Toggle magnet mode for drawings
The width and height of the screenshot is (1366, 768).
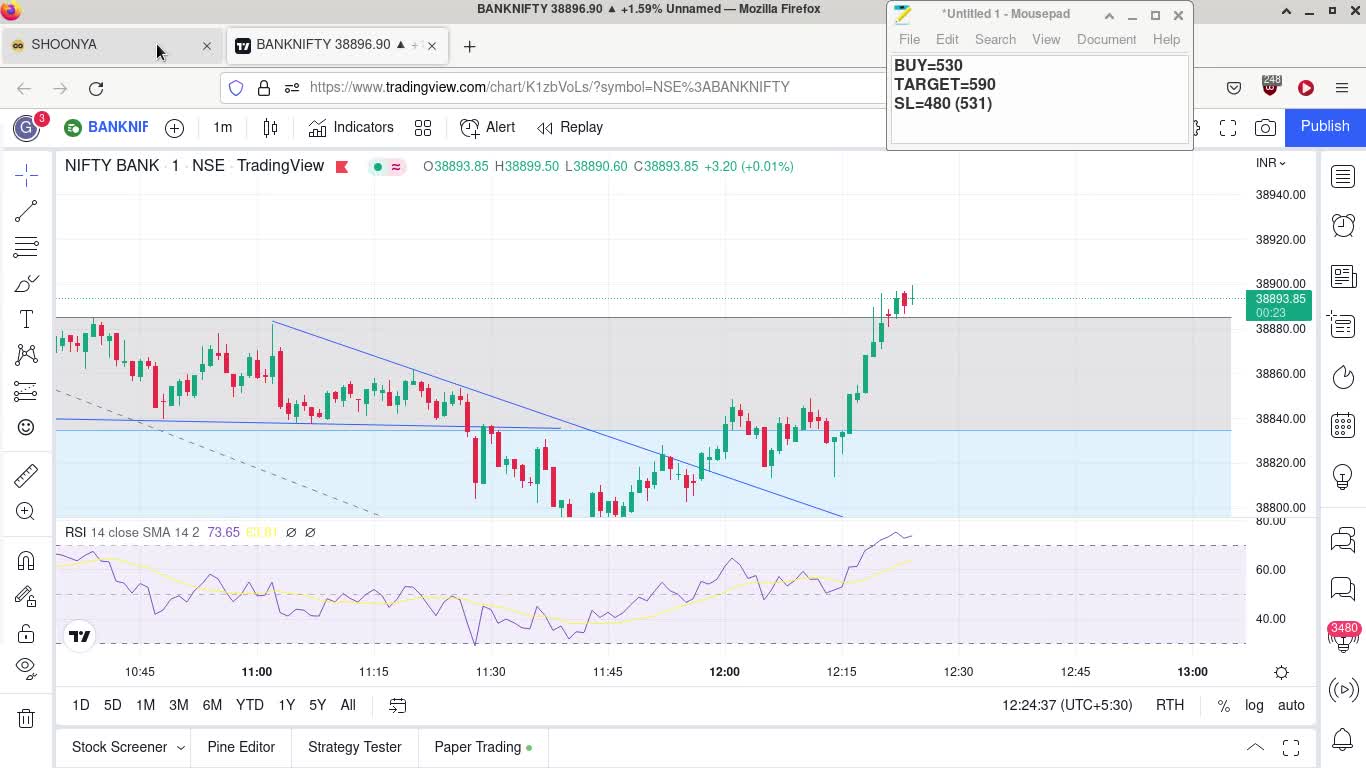26,561
